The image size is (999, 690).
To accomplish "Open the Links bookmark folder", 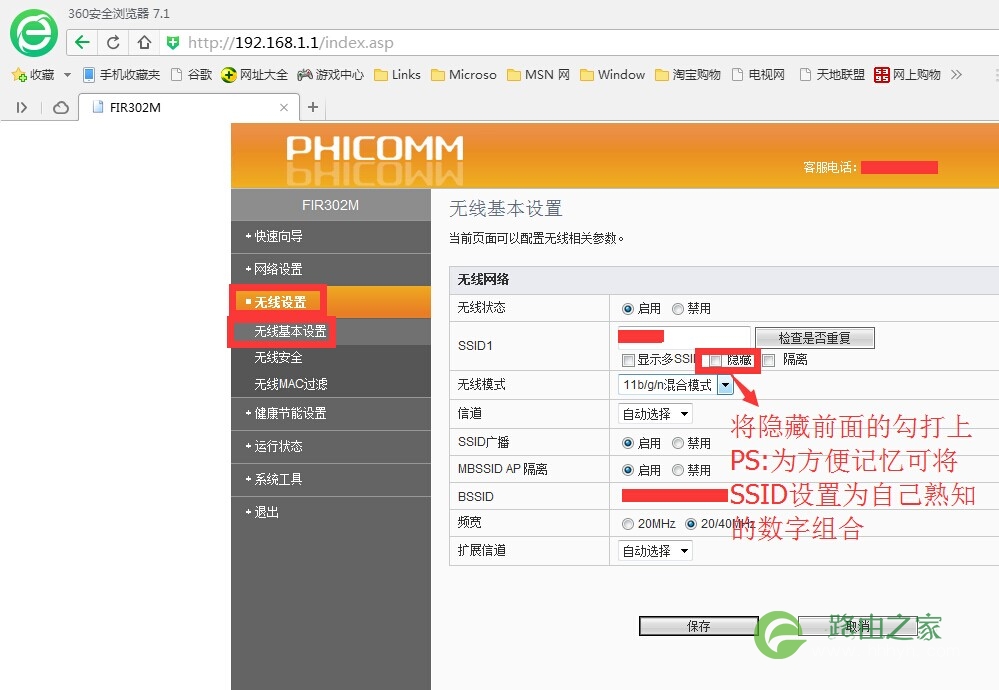I will click(398, 75).
